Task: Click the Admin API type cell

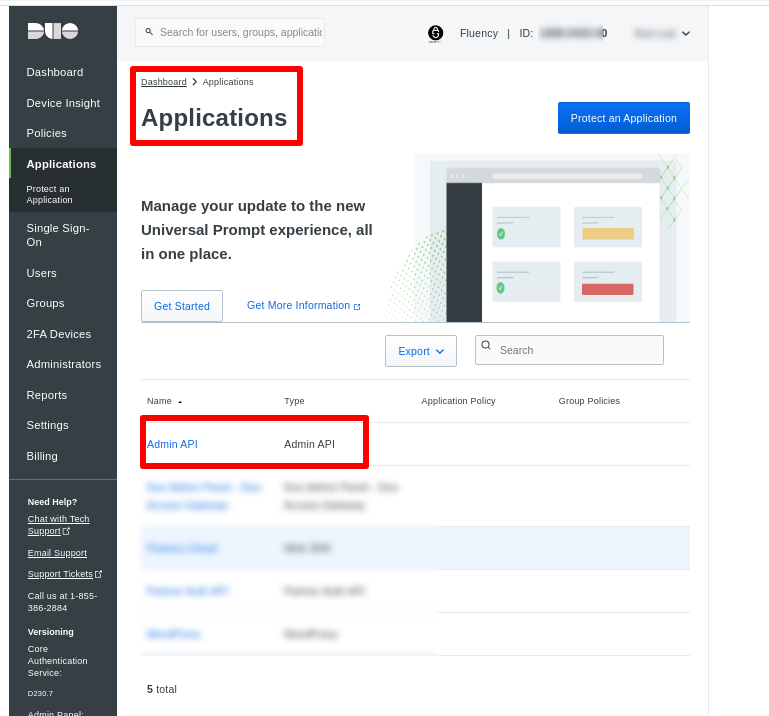Action: 309,444
